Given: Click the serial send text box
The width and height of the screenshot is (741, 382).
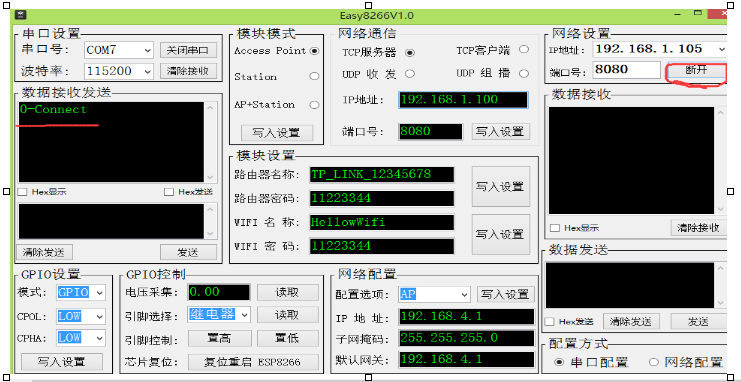Looking at the screenshot, I should tap(111, 221).
